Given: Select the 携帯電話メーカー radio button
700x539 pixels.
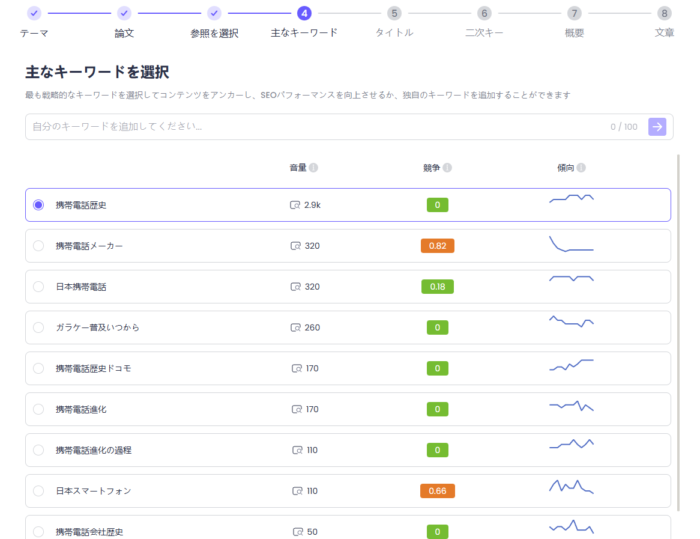Looking at the screenshot, I should [38, 246].
